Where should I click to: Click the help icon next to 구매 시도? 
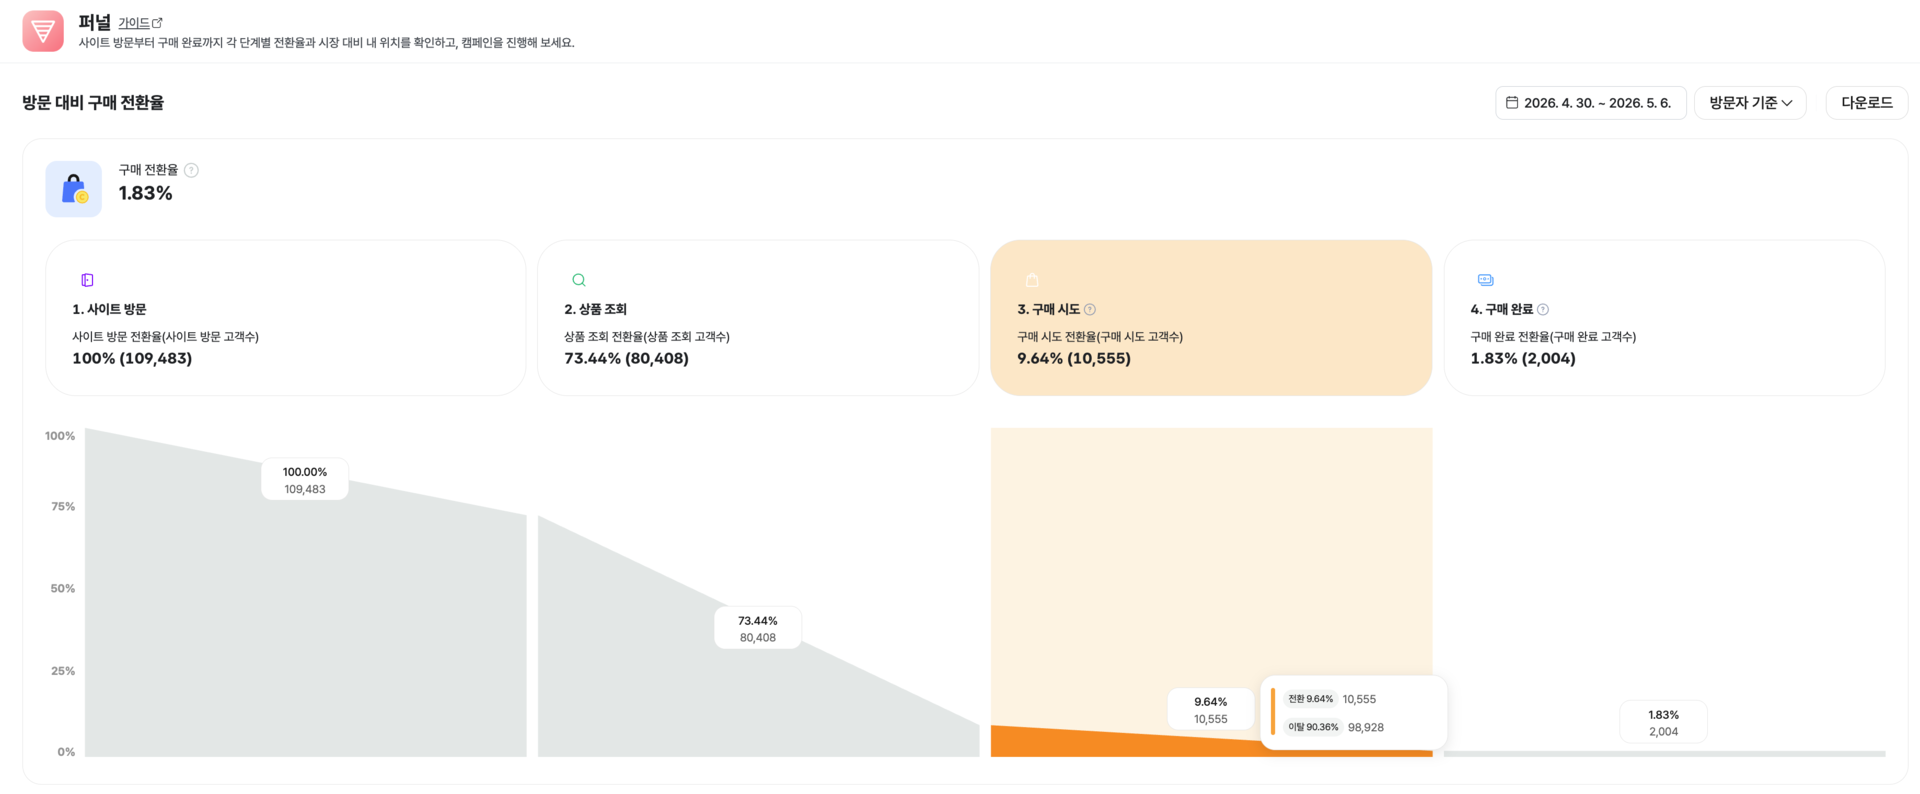(x=1090, y=310)
